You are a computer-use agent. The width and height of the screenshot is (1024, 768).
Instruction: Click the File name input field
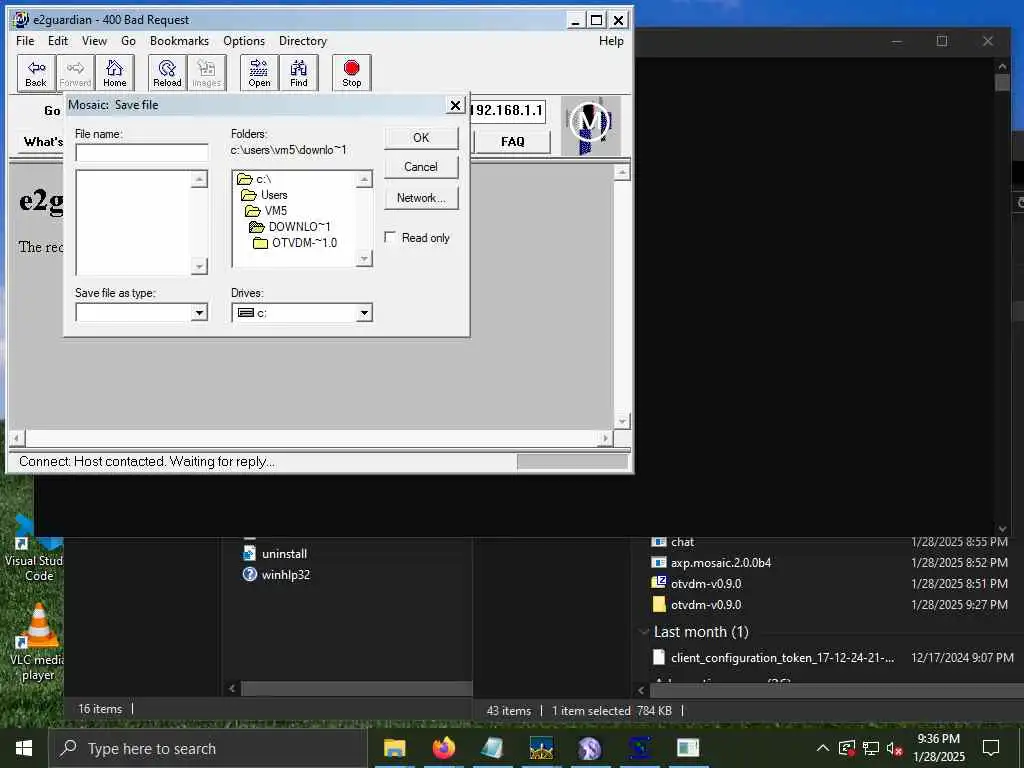point(142,152)
